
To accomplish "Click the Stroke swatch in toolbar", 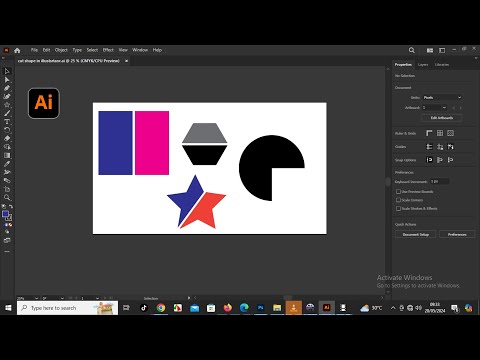I will pos(9,218).
